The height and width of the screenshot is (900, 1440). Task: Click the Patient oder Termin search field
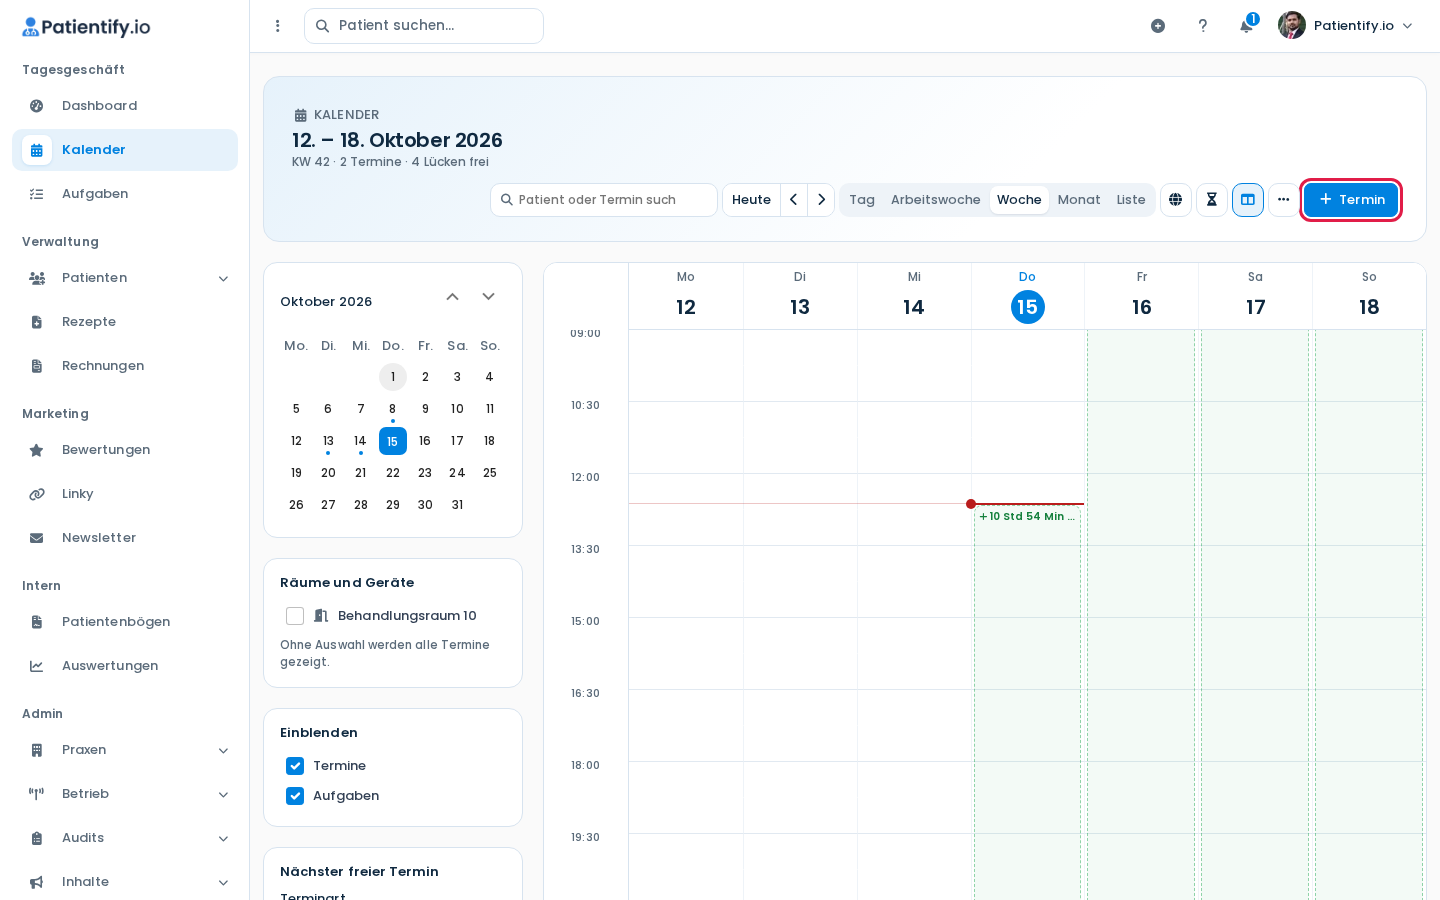(604, 200)
